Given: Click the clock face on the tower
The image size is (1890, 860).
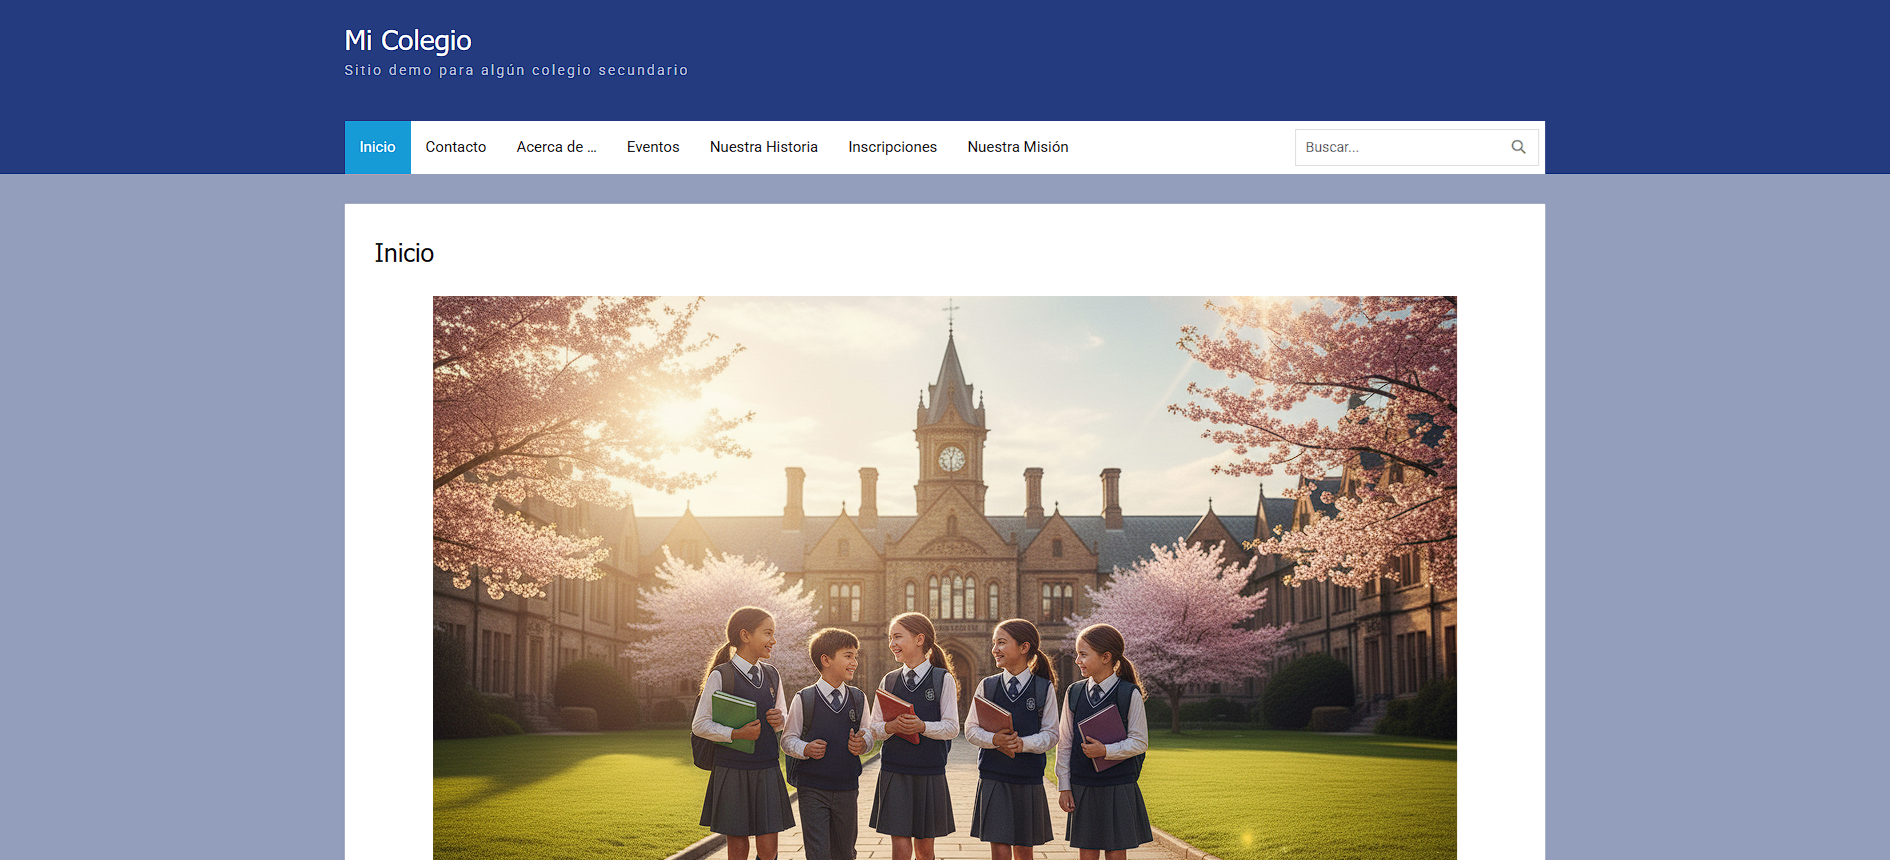Looking at the screenshot, I should point(951,459).
